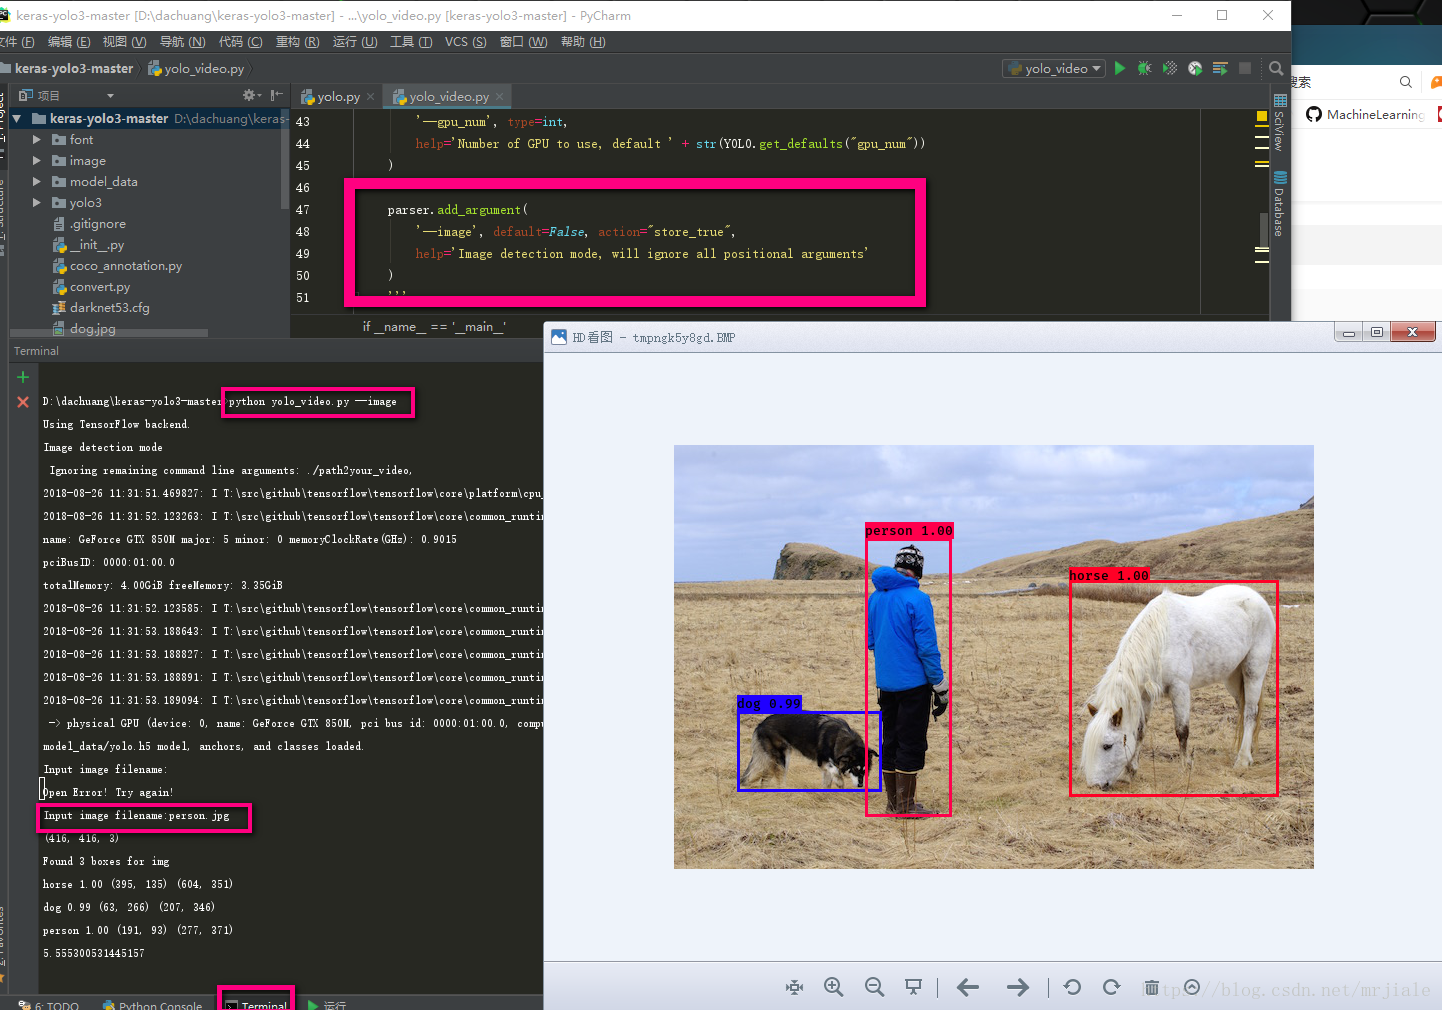Screen dimensions: 1442x1010
Task: Click yellow inspection indicator in editor gutter
Action: [1261, 117]
